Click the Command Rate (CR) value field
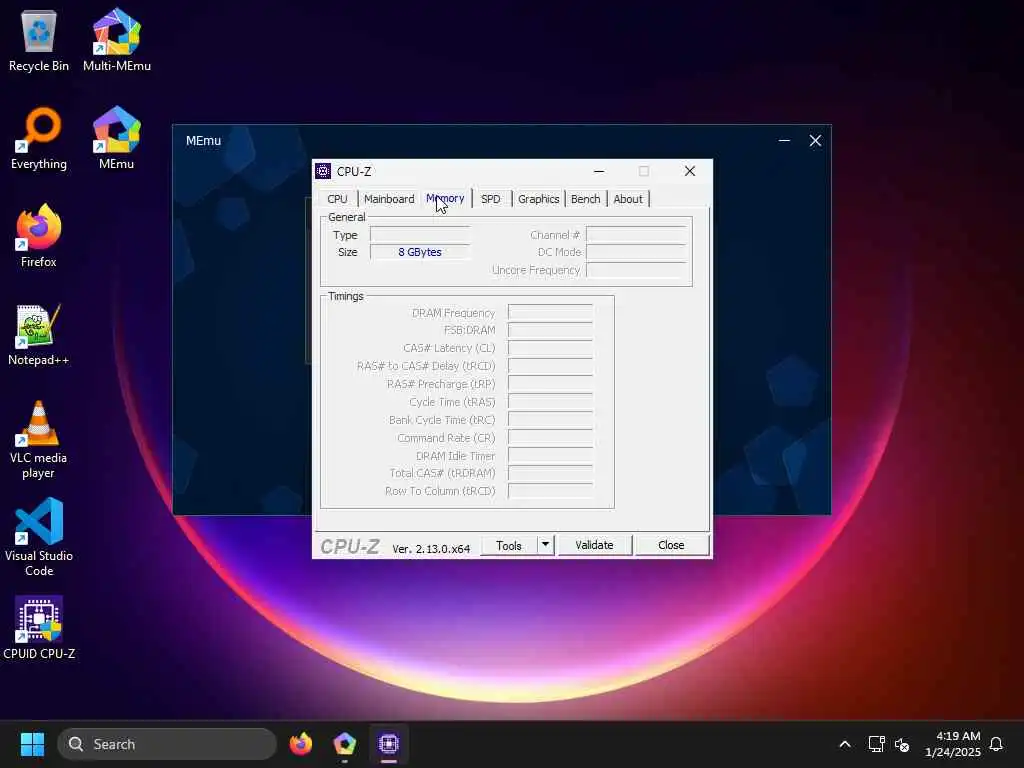Image resolution: width=1024 pixels, height=768 pixels. (550, 438)
